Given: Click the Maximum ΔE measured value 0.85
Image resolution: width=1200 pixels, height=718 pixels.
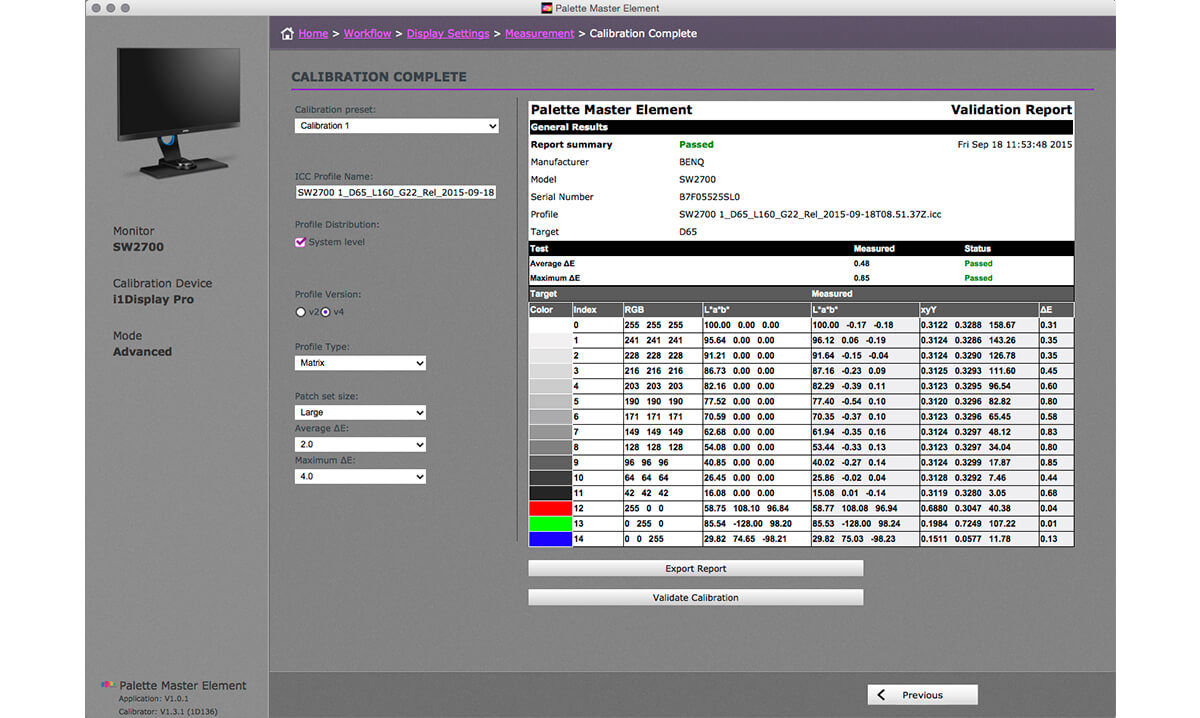Looking at the screenshot, I should (x=862, y=278).
